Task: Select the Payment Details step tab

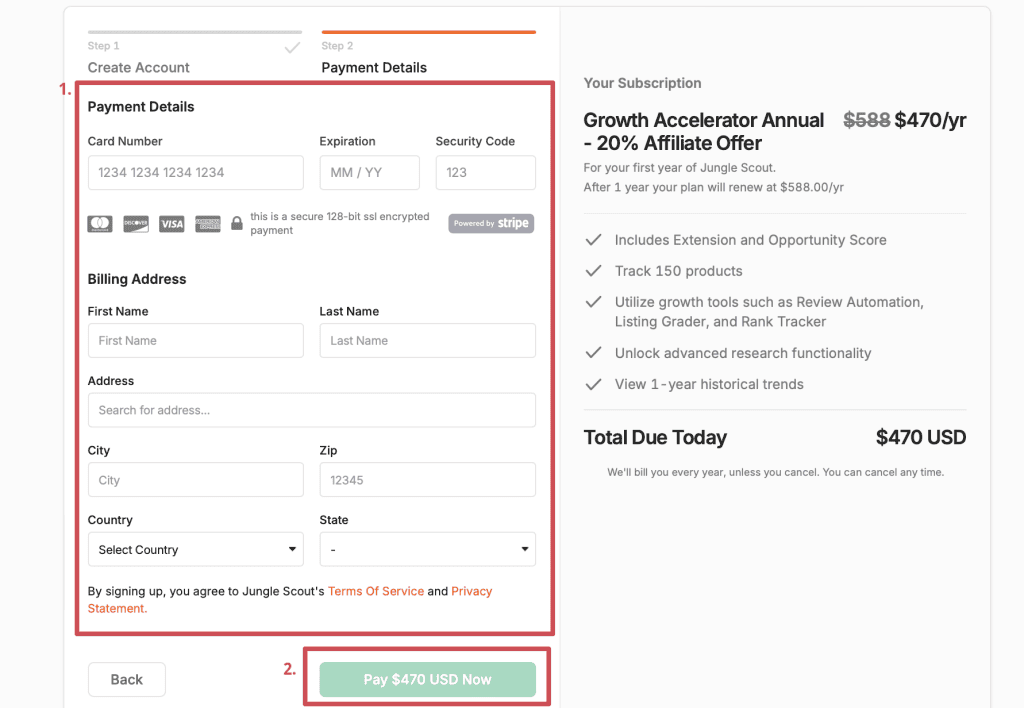Action: tap(374, 67)
